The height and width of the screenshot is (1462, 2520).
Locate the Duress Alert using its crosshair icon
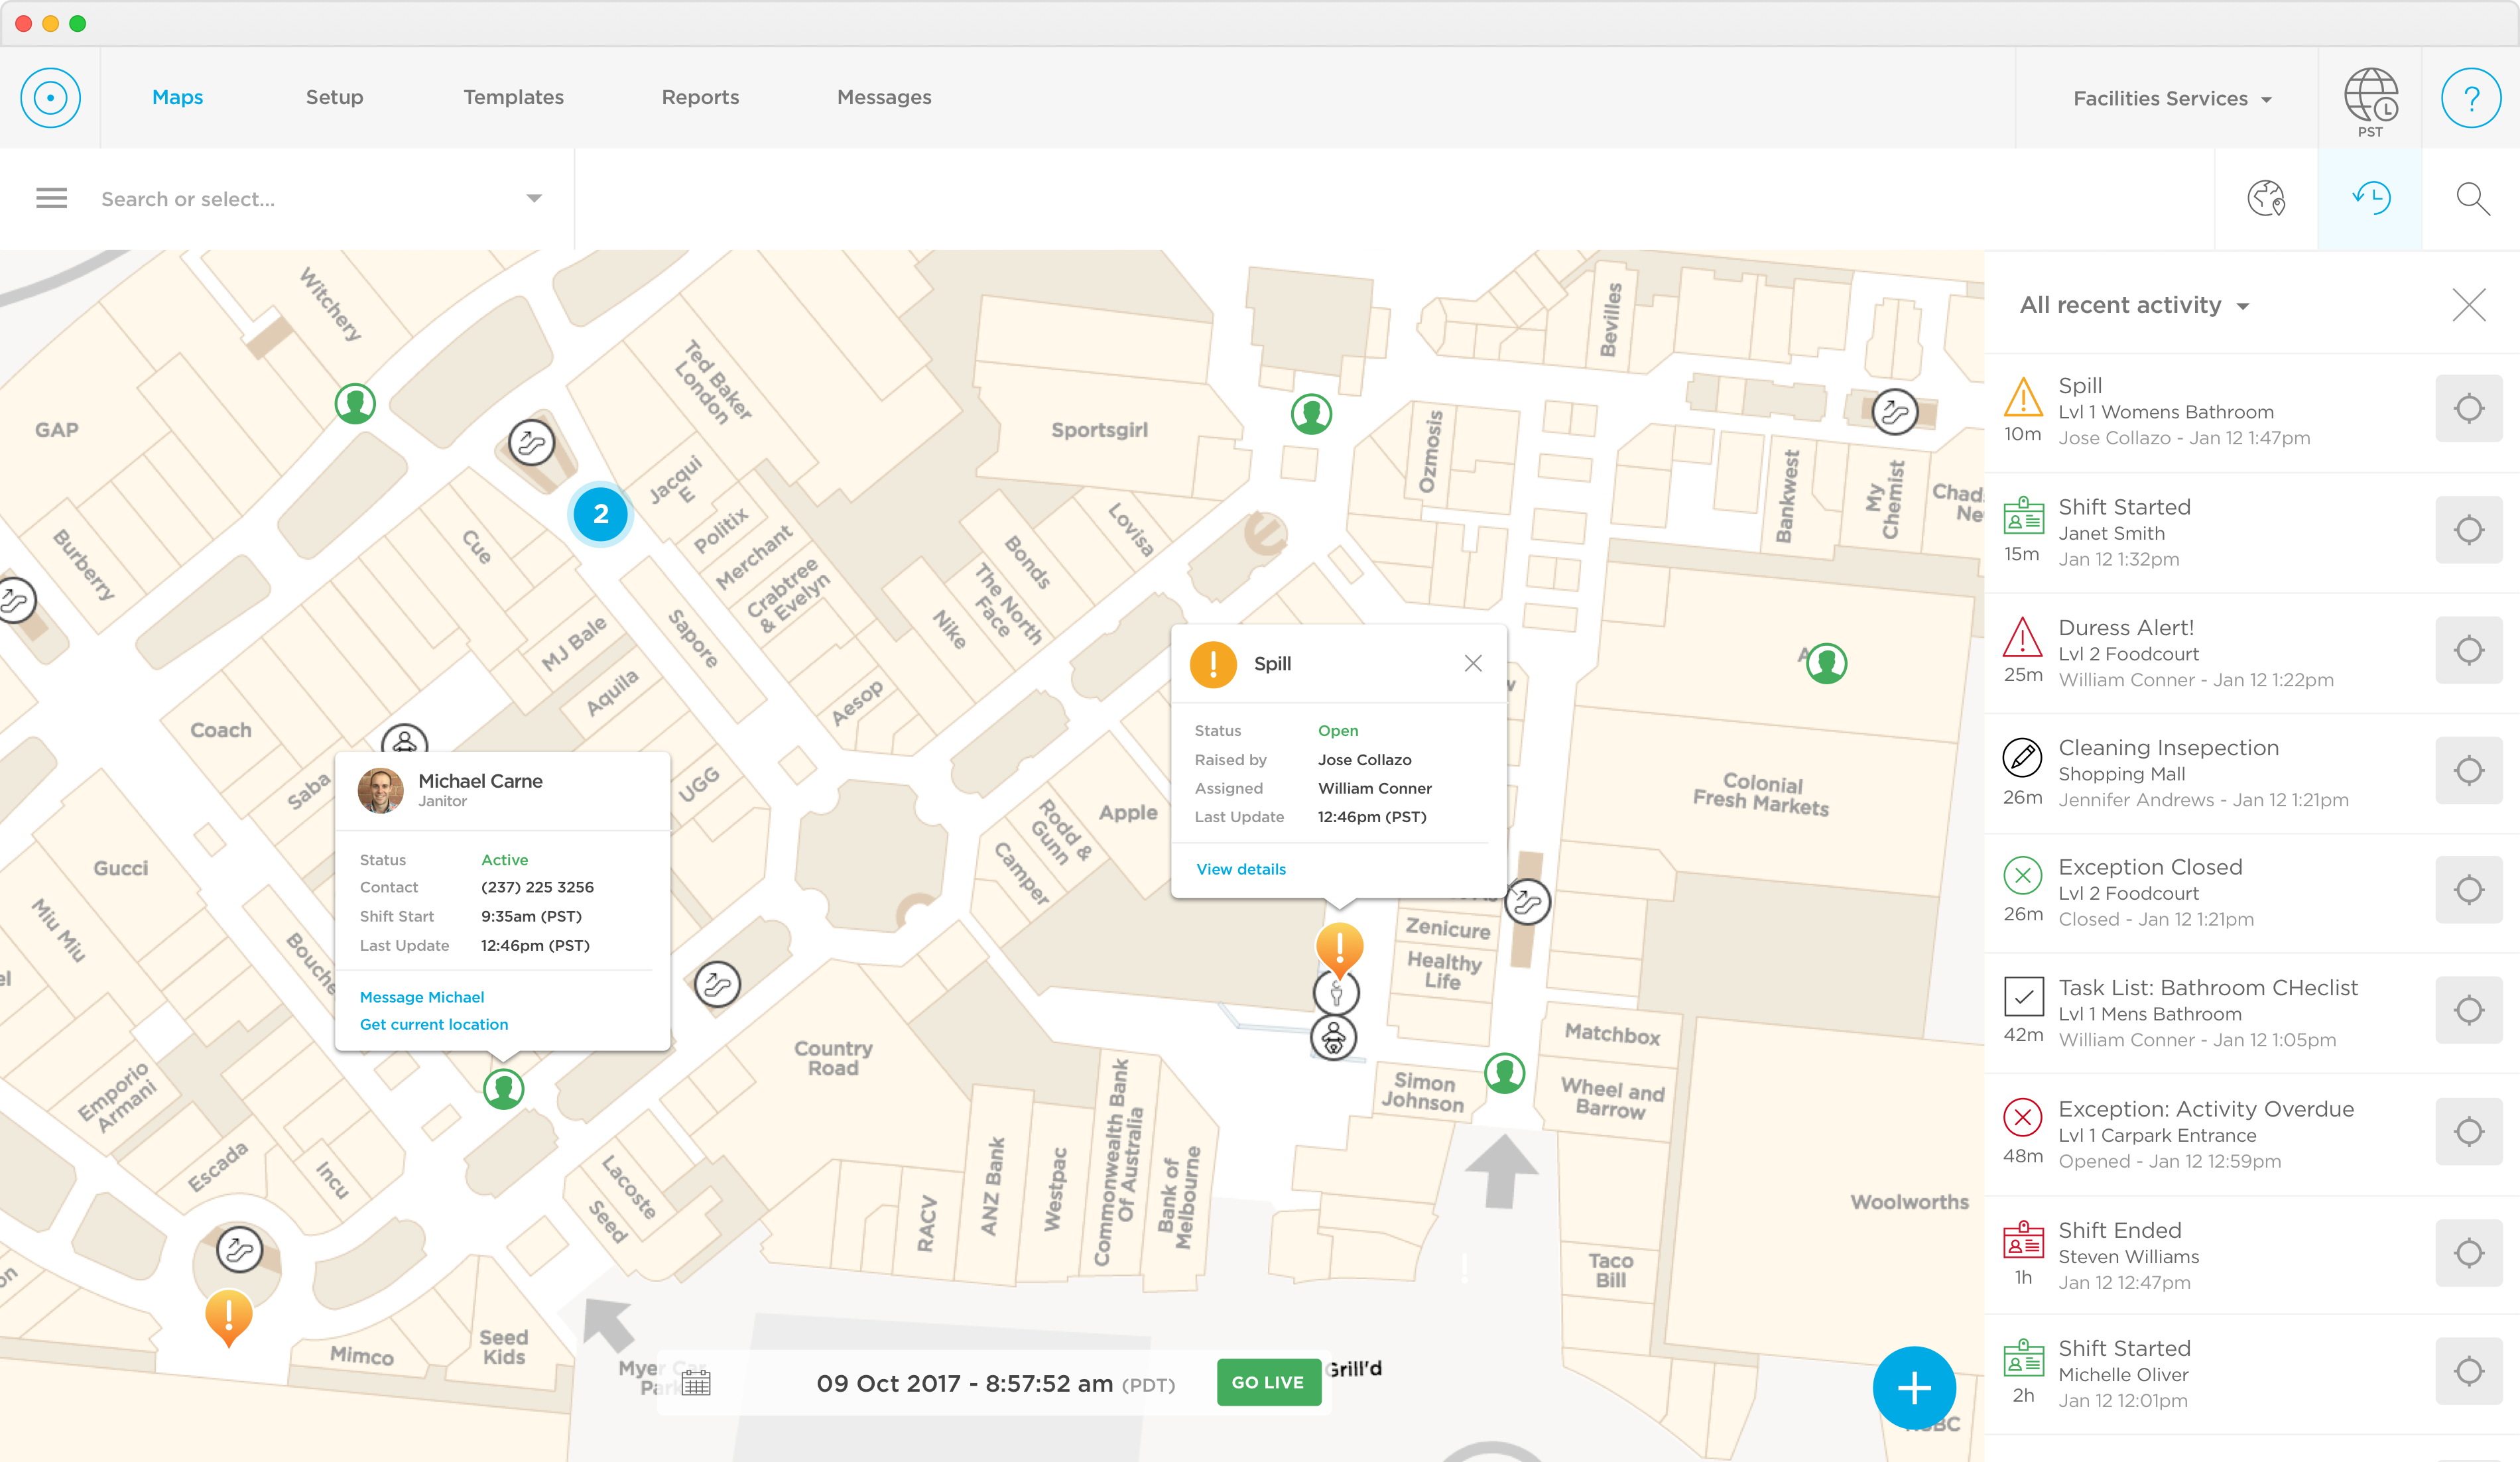pos(2470,650)
